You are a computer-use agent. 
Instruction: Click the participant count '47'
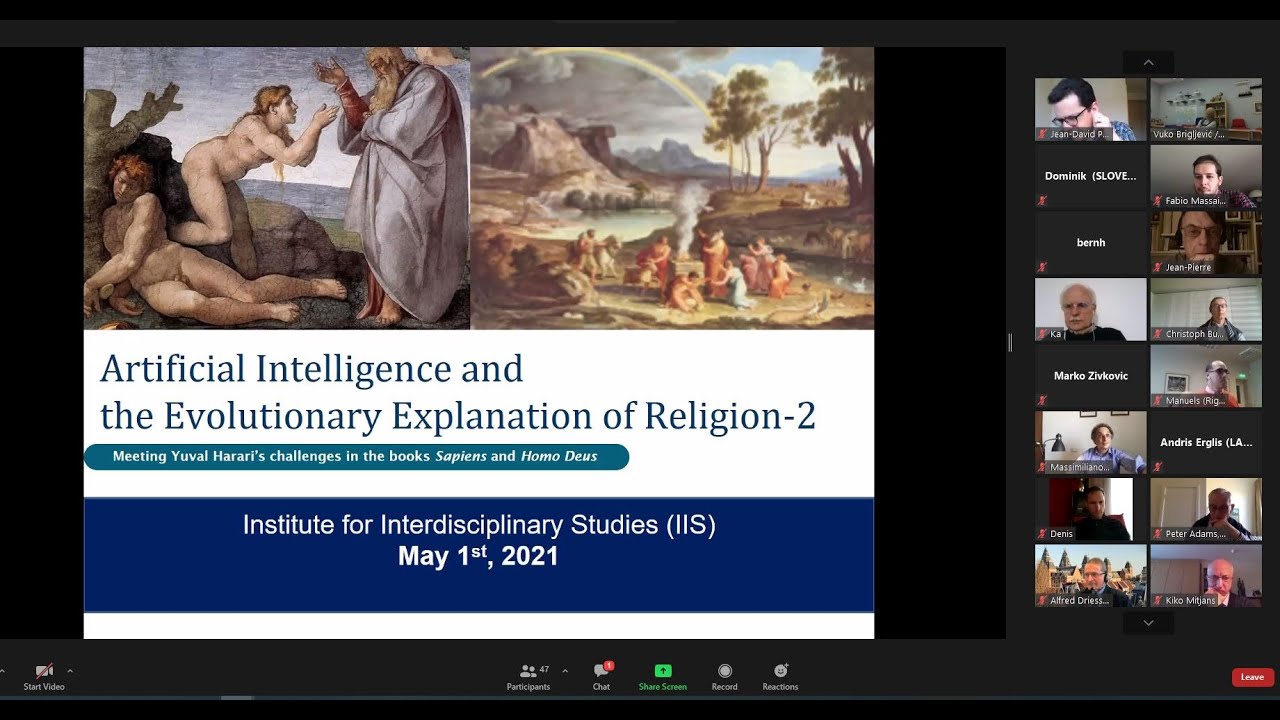(x=544, y=670)
